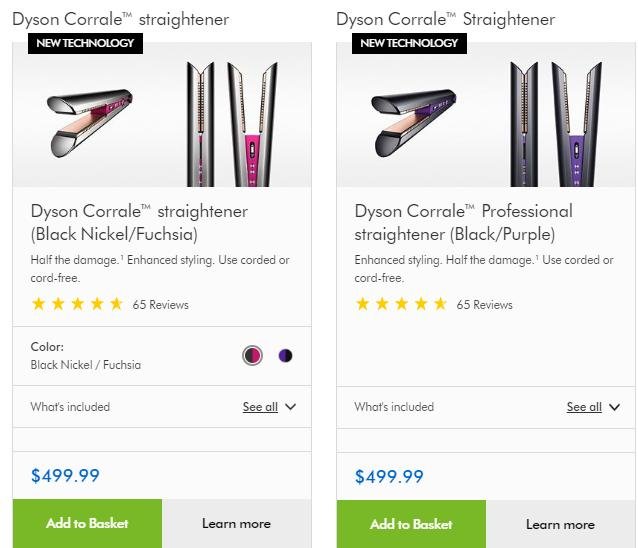This screenshot has height=548, width=638.
Task: Add fuchsia Corrale straightener to basket
Action: tap(87, 524)
